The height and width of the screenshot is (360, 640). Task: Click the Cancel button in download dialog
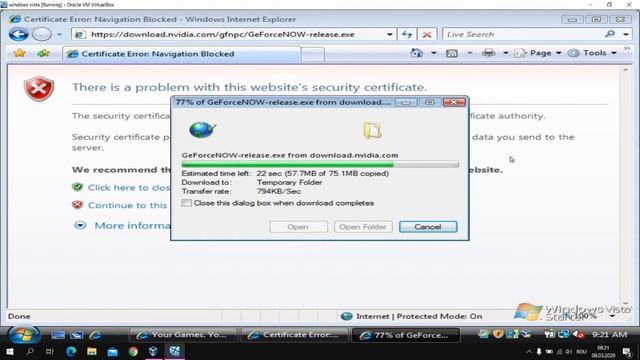(428, 227)
